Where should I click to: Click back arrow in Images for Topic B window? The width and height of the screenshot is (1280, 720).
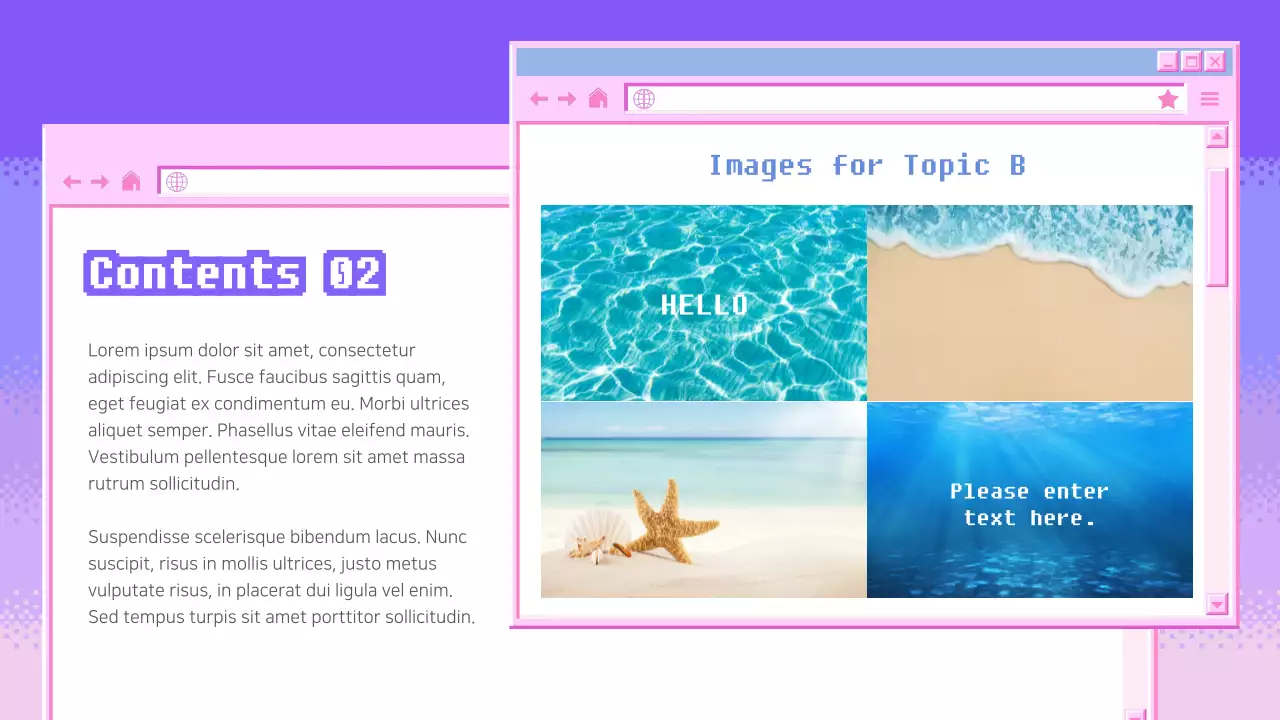click(539, 98)
